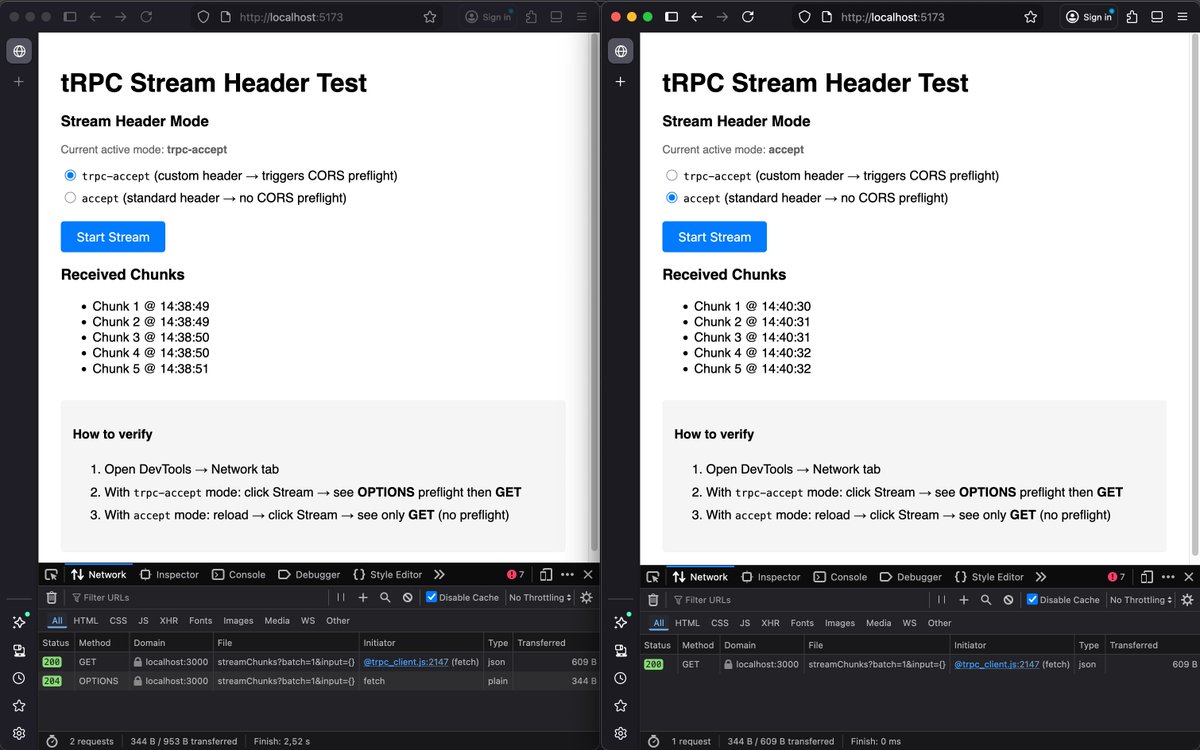Viewport: 1200px width, 750px height.
Task: Click Sign in button in right browser
Action: pos(1089,17)
